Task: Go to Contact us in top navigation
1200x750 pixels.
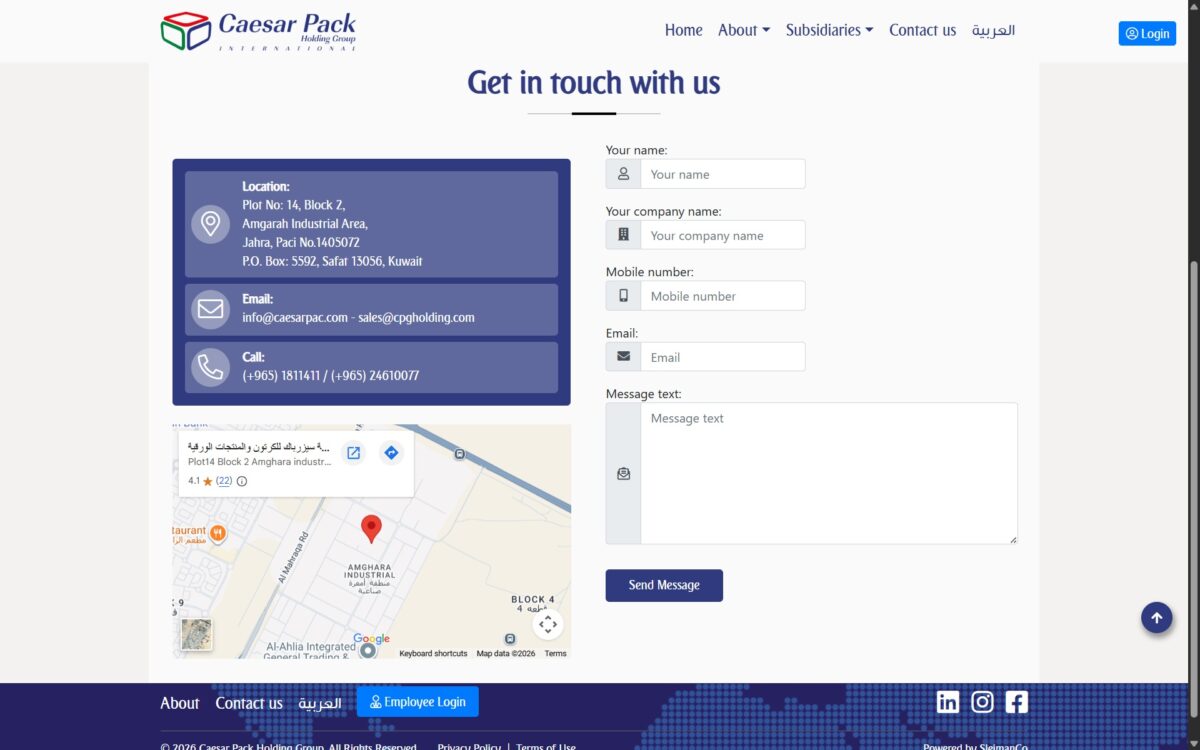Action: pyautogui.click(x=922, y=30)
